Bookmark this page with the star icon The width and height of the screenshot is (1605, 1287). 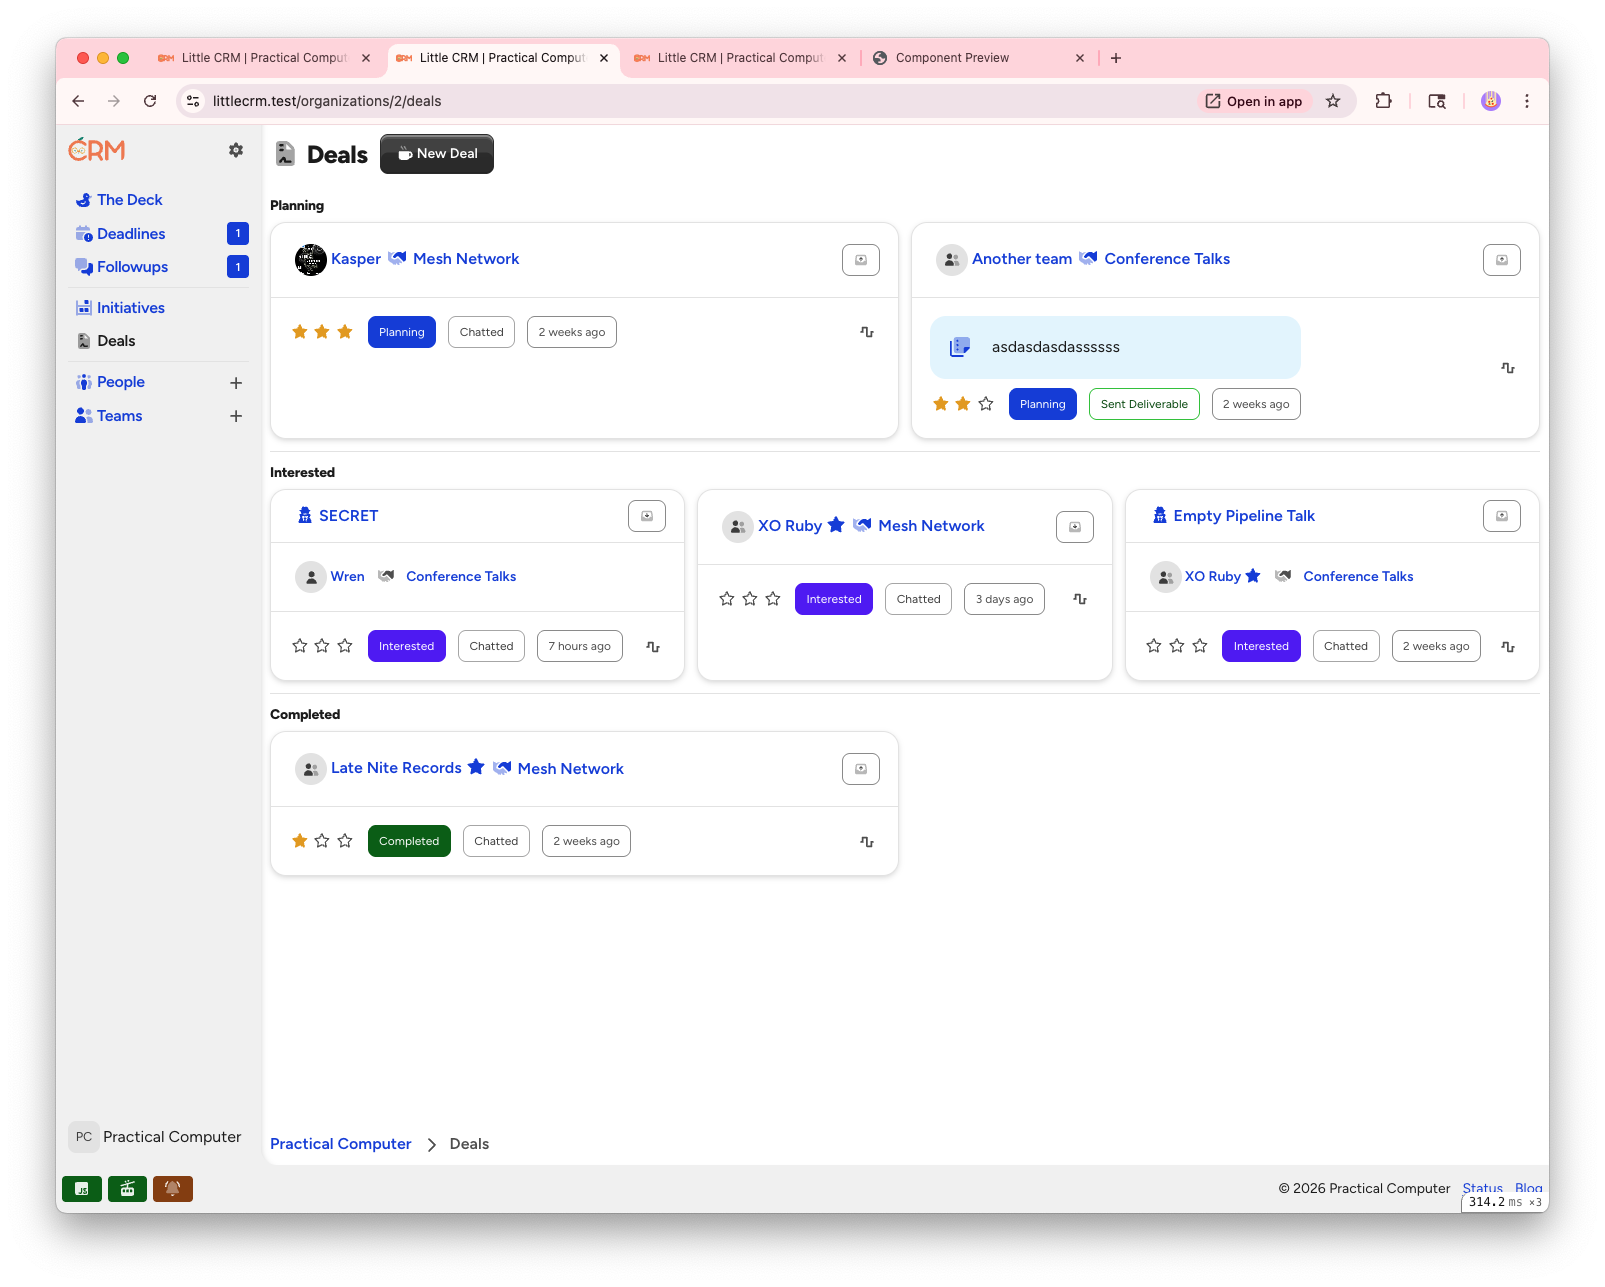(x=1333, y=101)
